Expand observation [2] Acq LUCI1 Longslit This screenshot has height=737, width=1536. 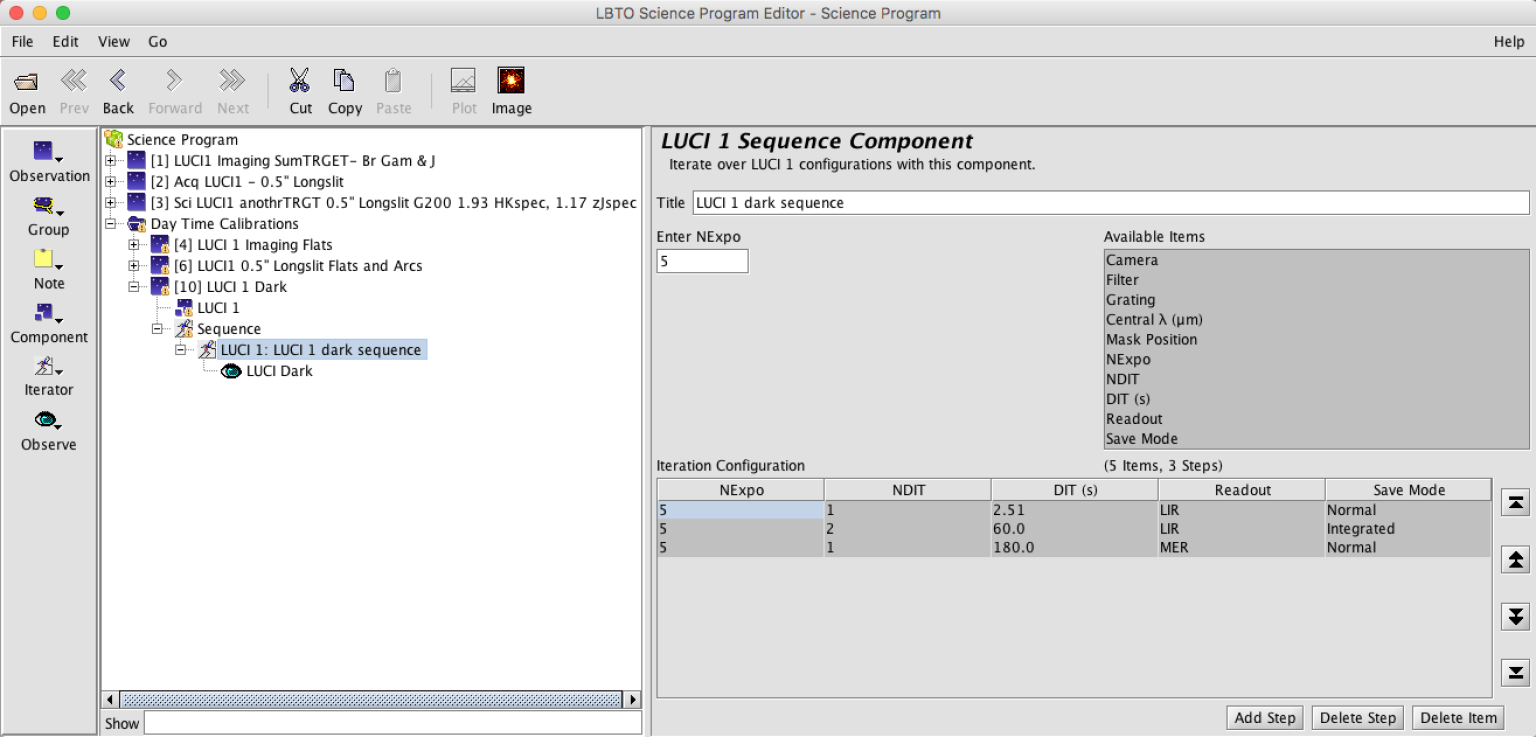point(110,182)
